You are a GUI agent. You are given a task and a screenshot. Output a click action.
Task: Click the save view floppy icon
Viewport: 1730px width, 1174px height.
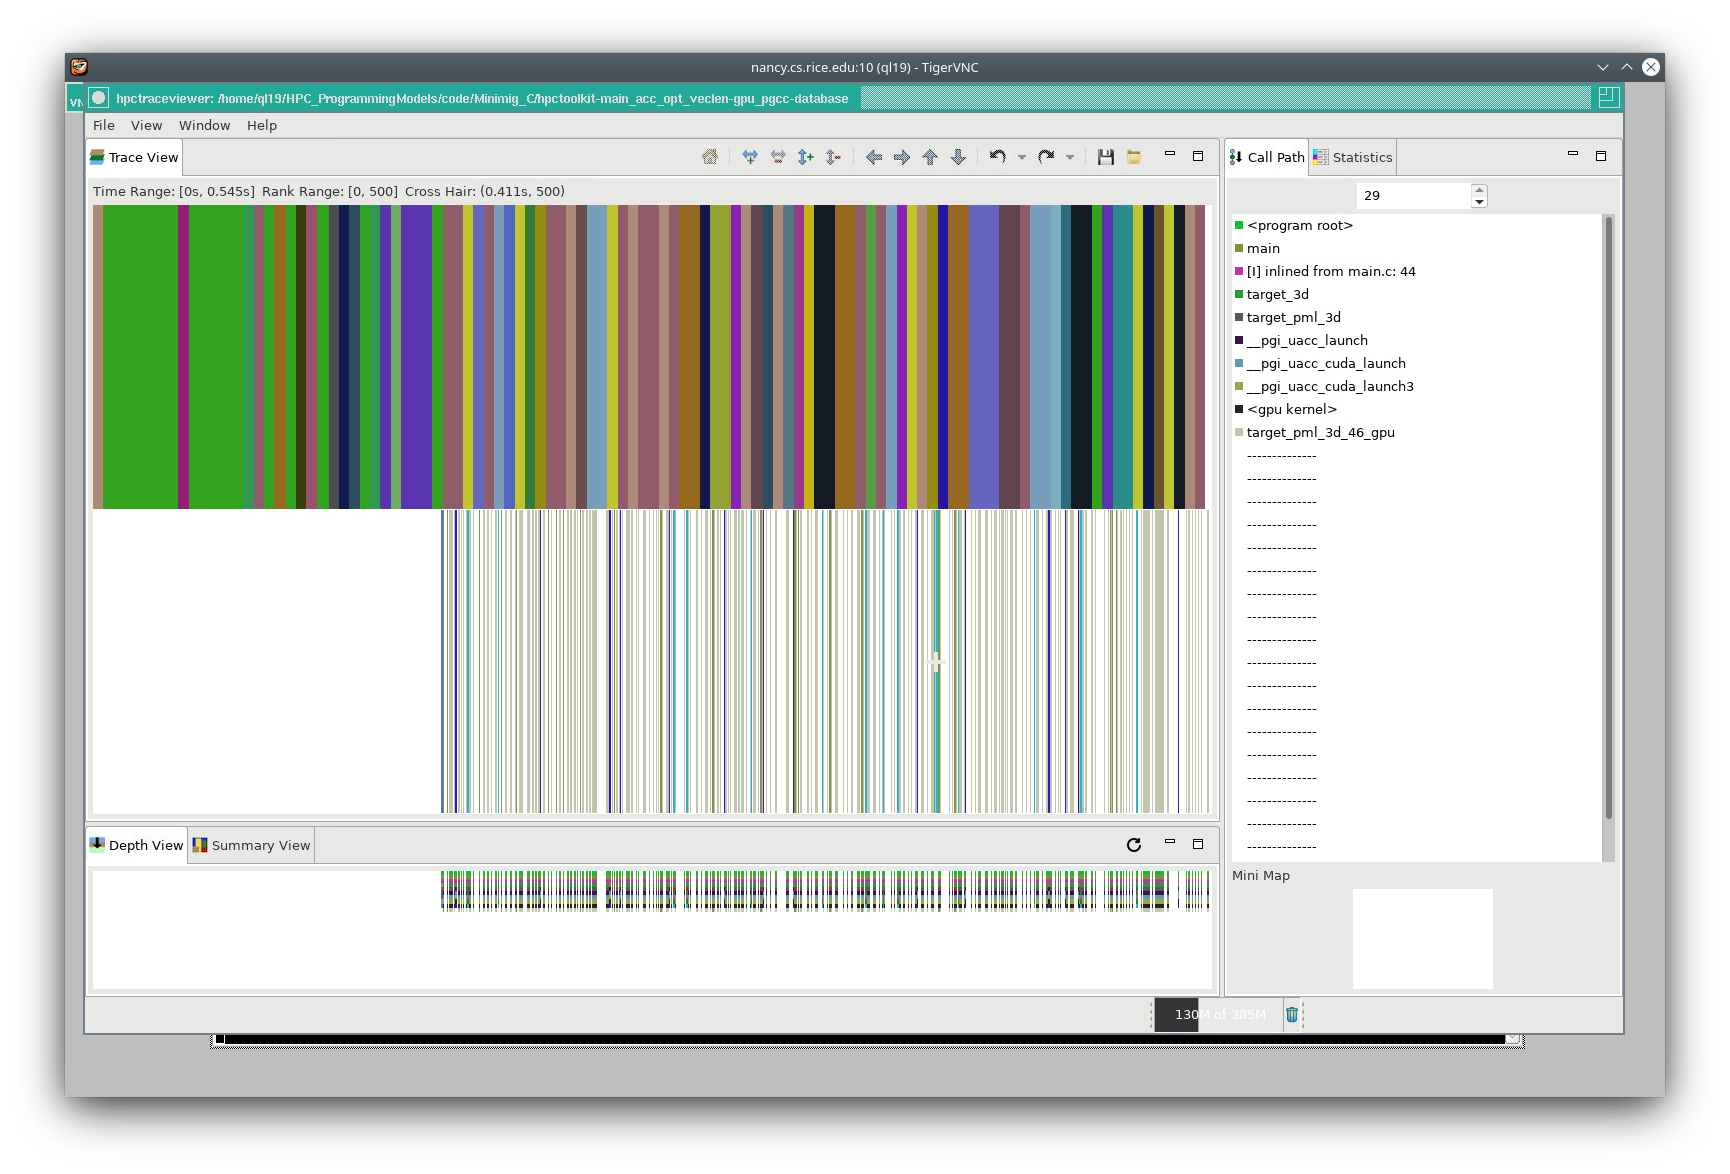(x=1106, y=157)
